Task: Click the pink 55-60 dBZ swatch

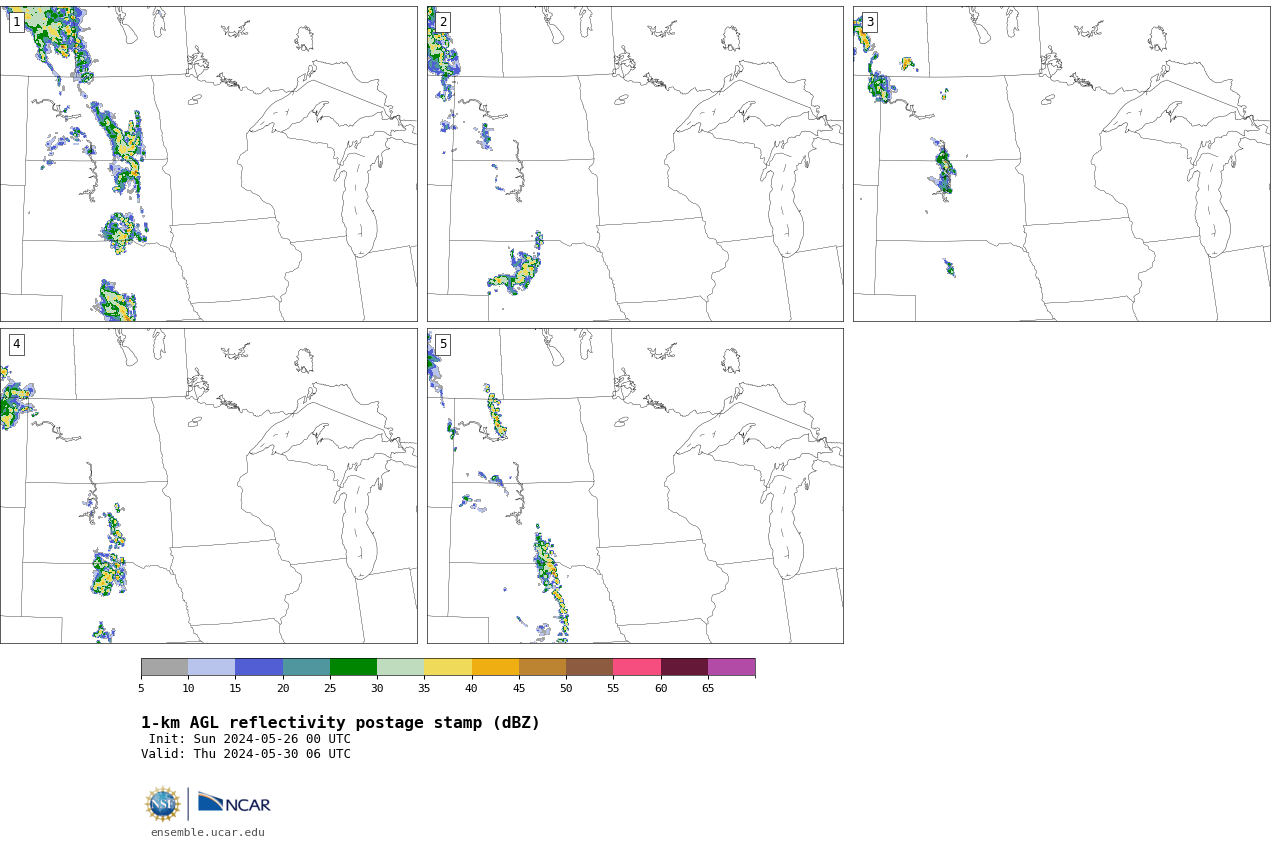Action: coord(637,667)
